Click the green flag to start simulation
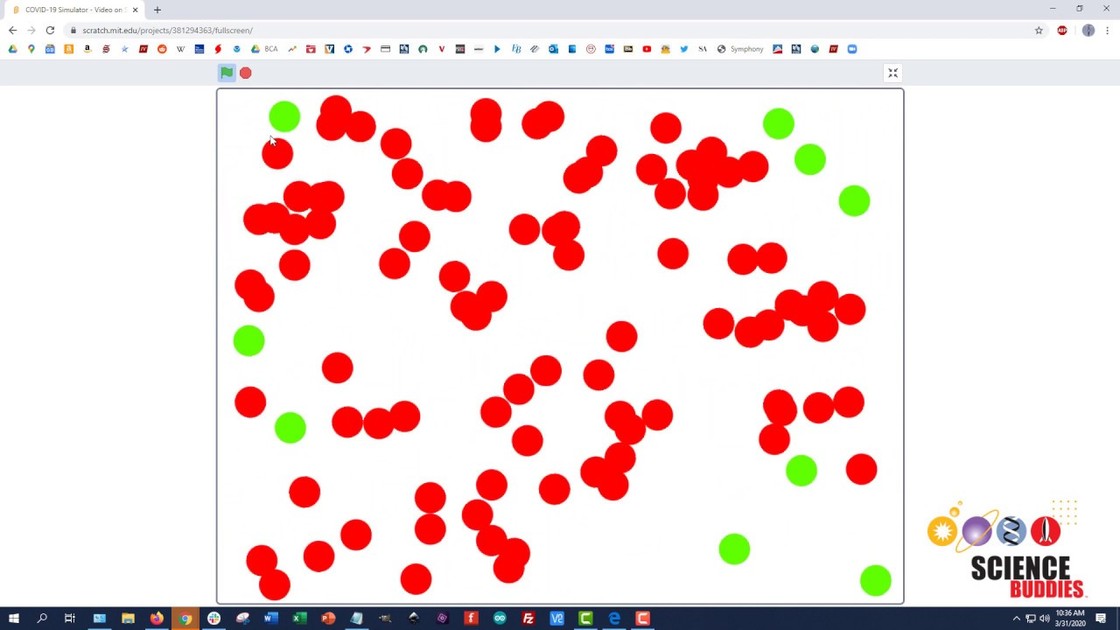This screenshot has height=630, width=1120. pos(227,73)
